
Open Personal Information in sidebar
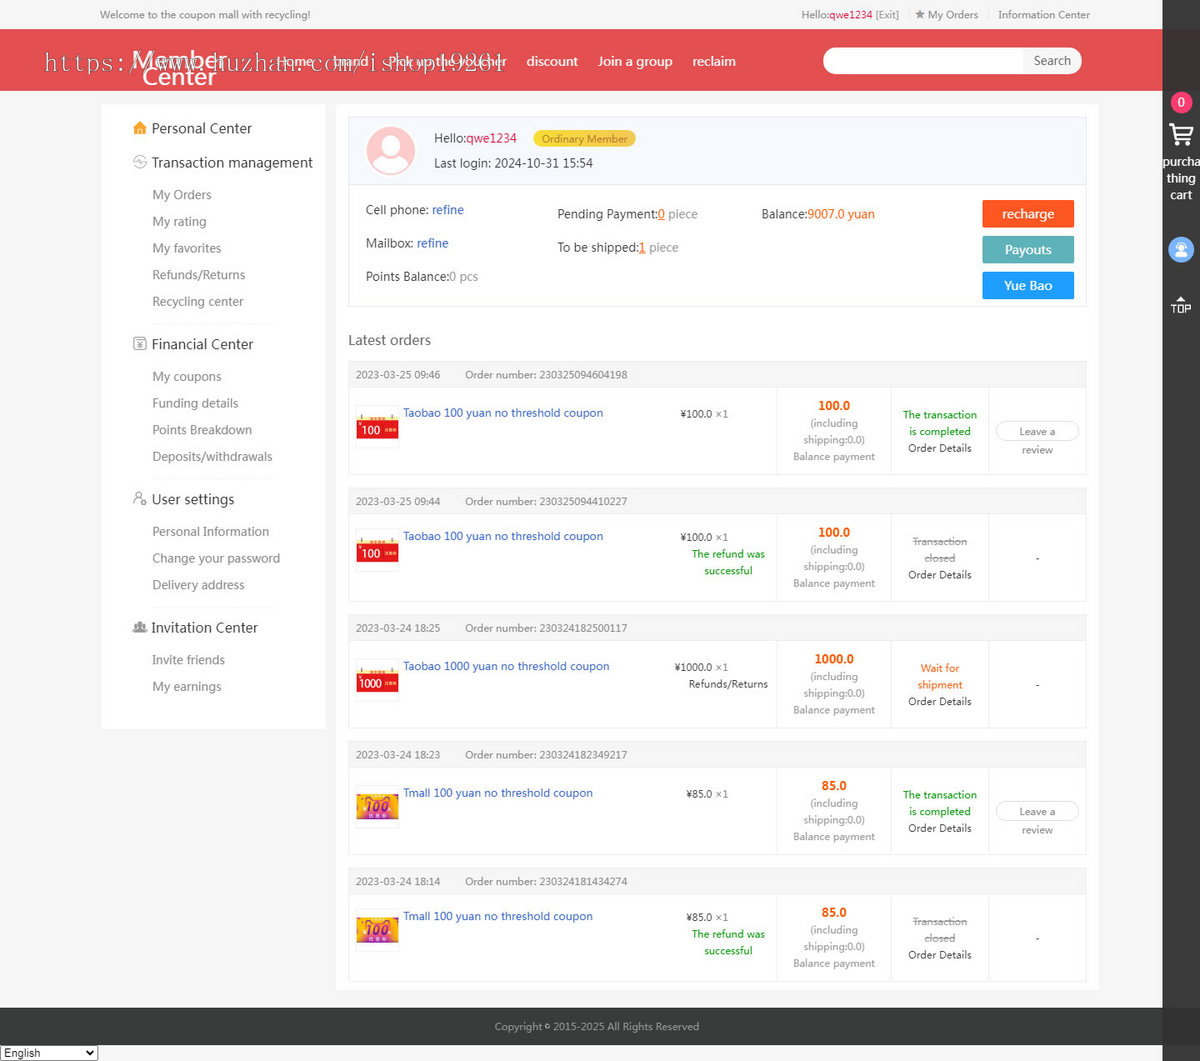pyautogui.click(x=211, y=532)
